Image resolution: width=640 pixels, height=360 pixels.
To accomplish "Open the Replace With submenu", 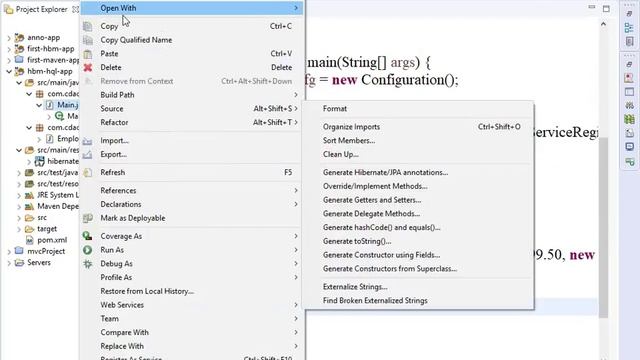I will 192,346.
